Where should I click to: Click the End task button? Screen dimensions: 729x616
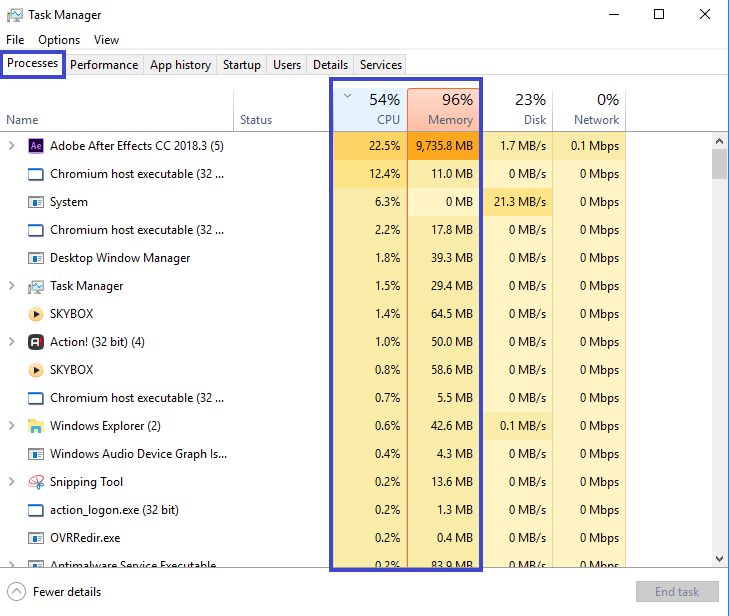click(x=677, y=592)
